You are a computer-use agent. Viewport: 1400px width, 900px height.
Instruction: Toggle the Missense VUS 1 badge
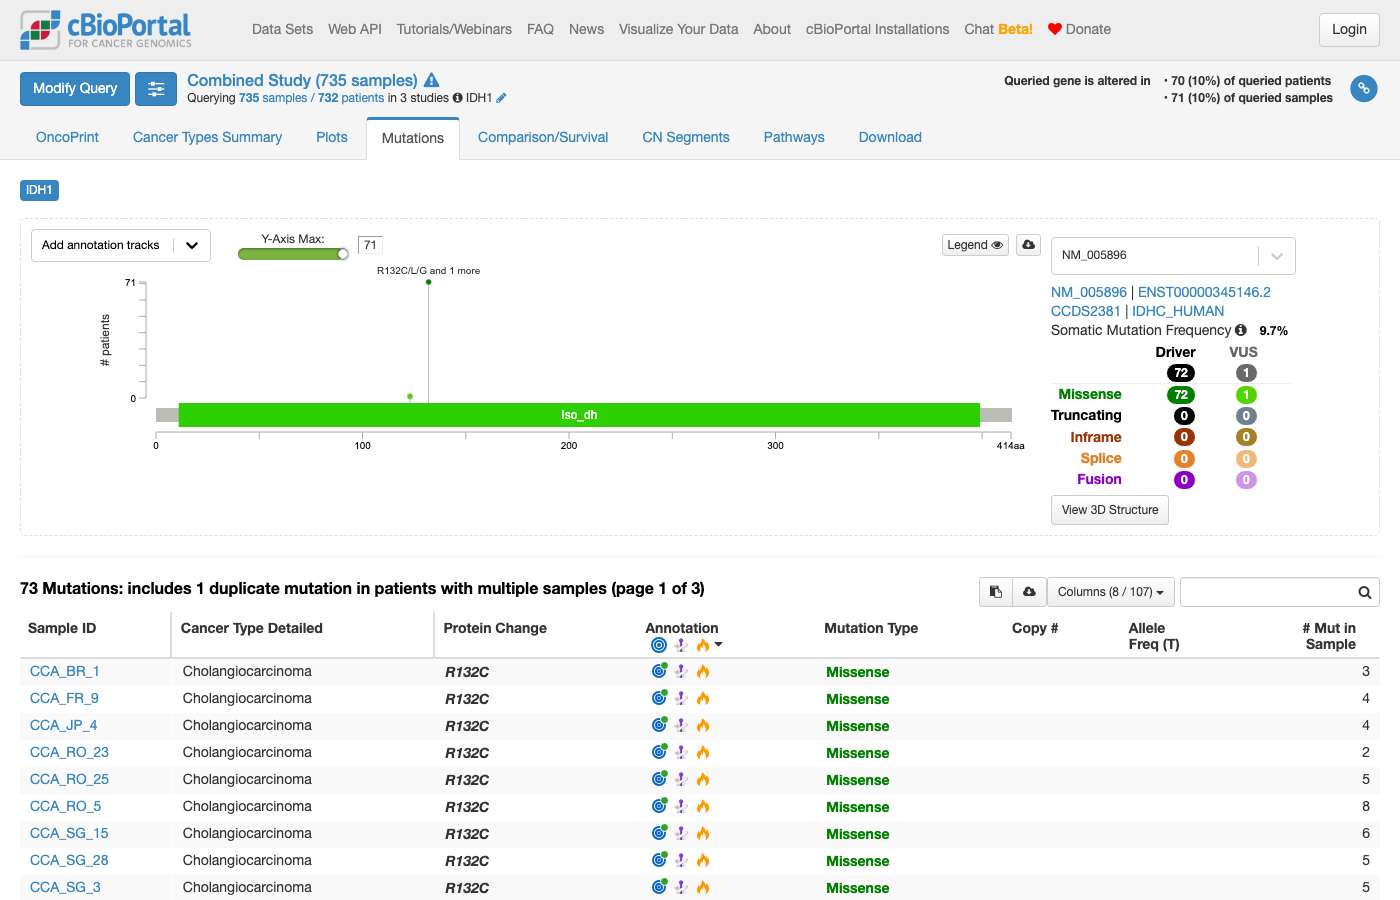[x=1246, y=395]
